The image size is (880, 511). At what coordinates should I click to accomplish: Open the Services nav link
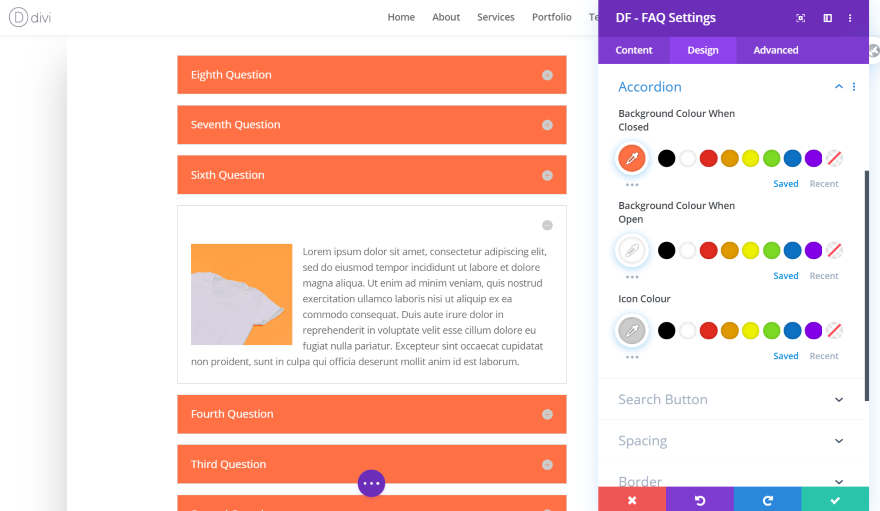[x=496, y=17]
